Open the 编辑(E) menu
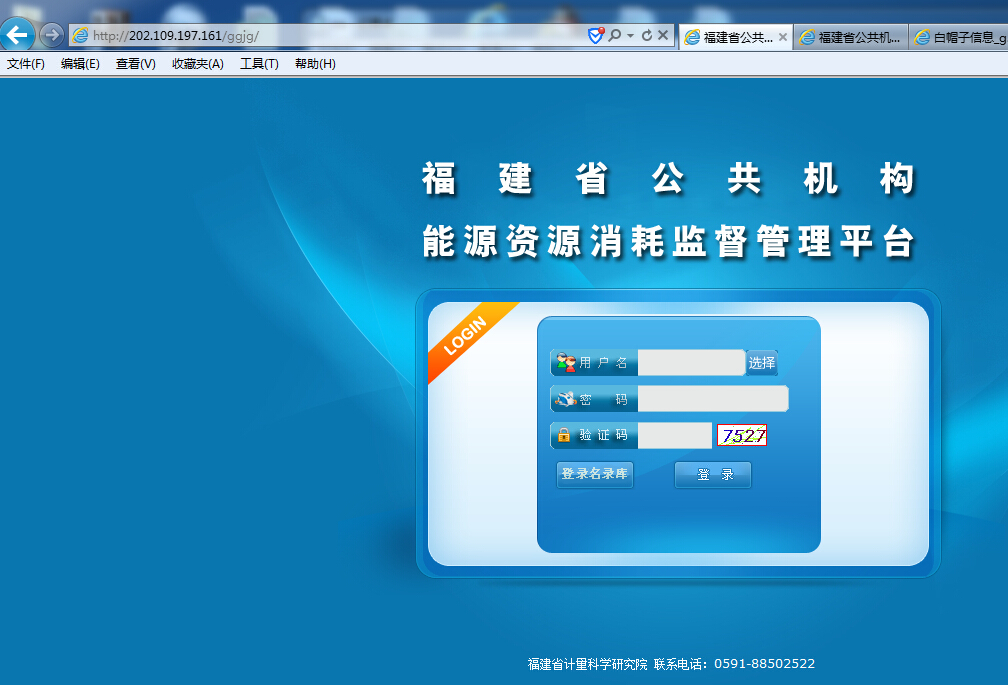This screenshot has width=1008, height=685. 80,64
